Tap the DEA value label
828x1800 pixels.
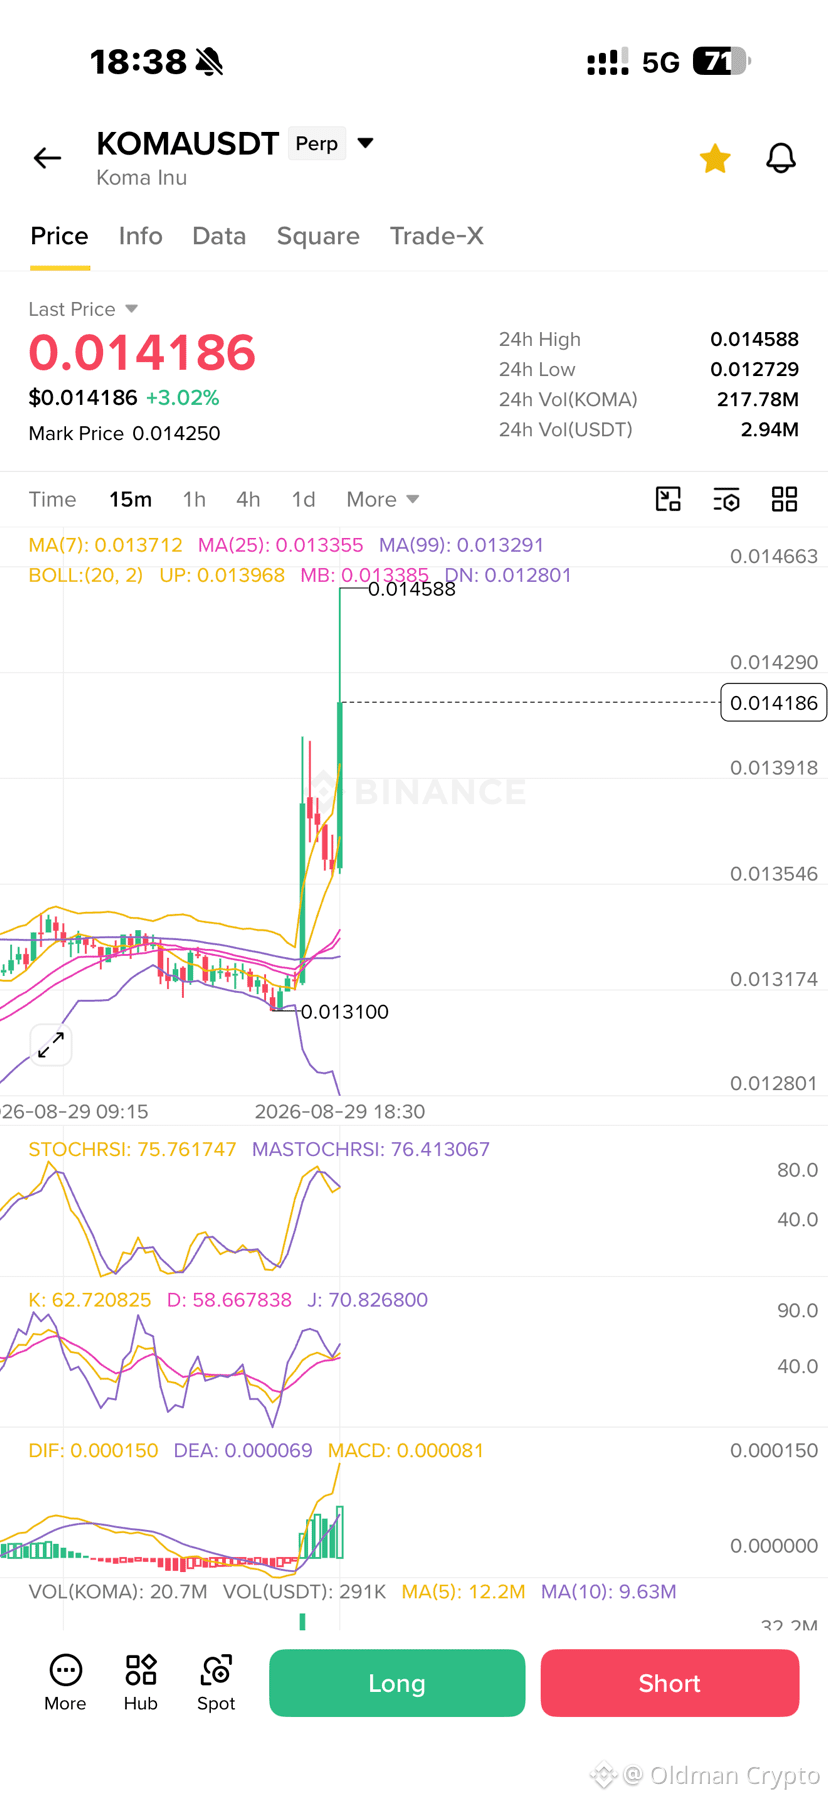click(243, 1450)
